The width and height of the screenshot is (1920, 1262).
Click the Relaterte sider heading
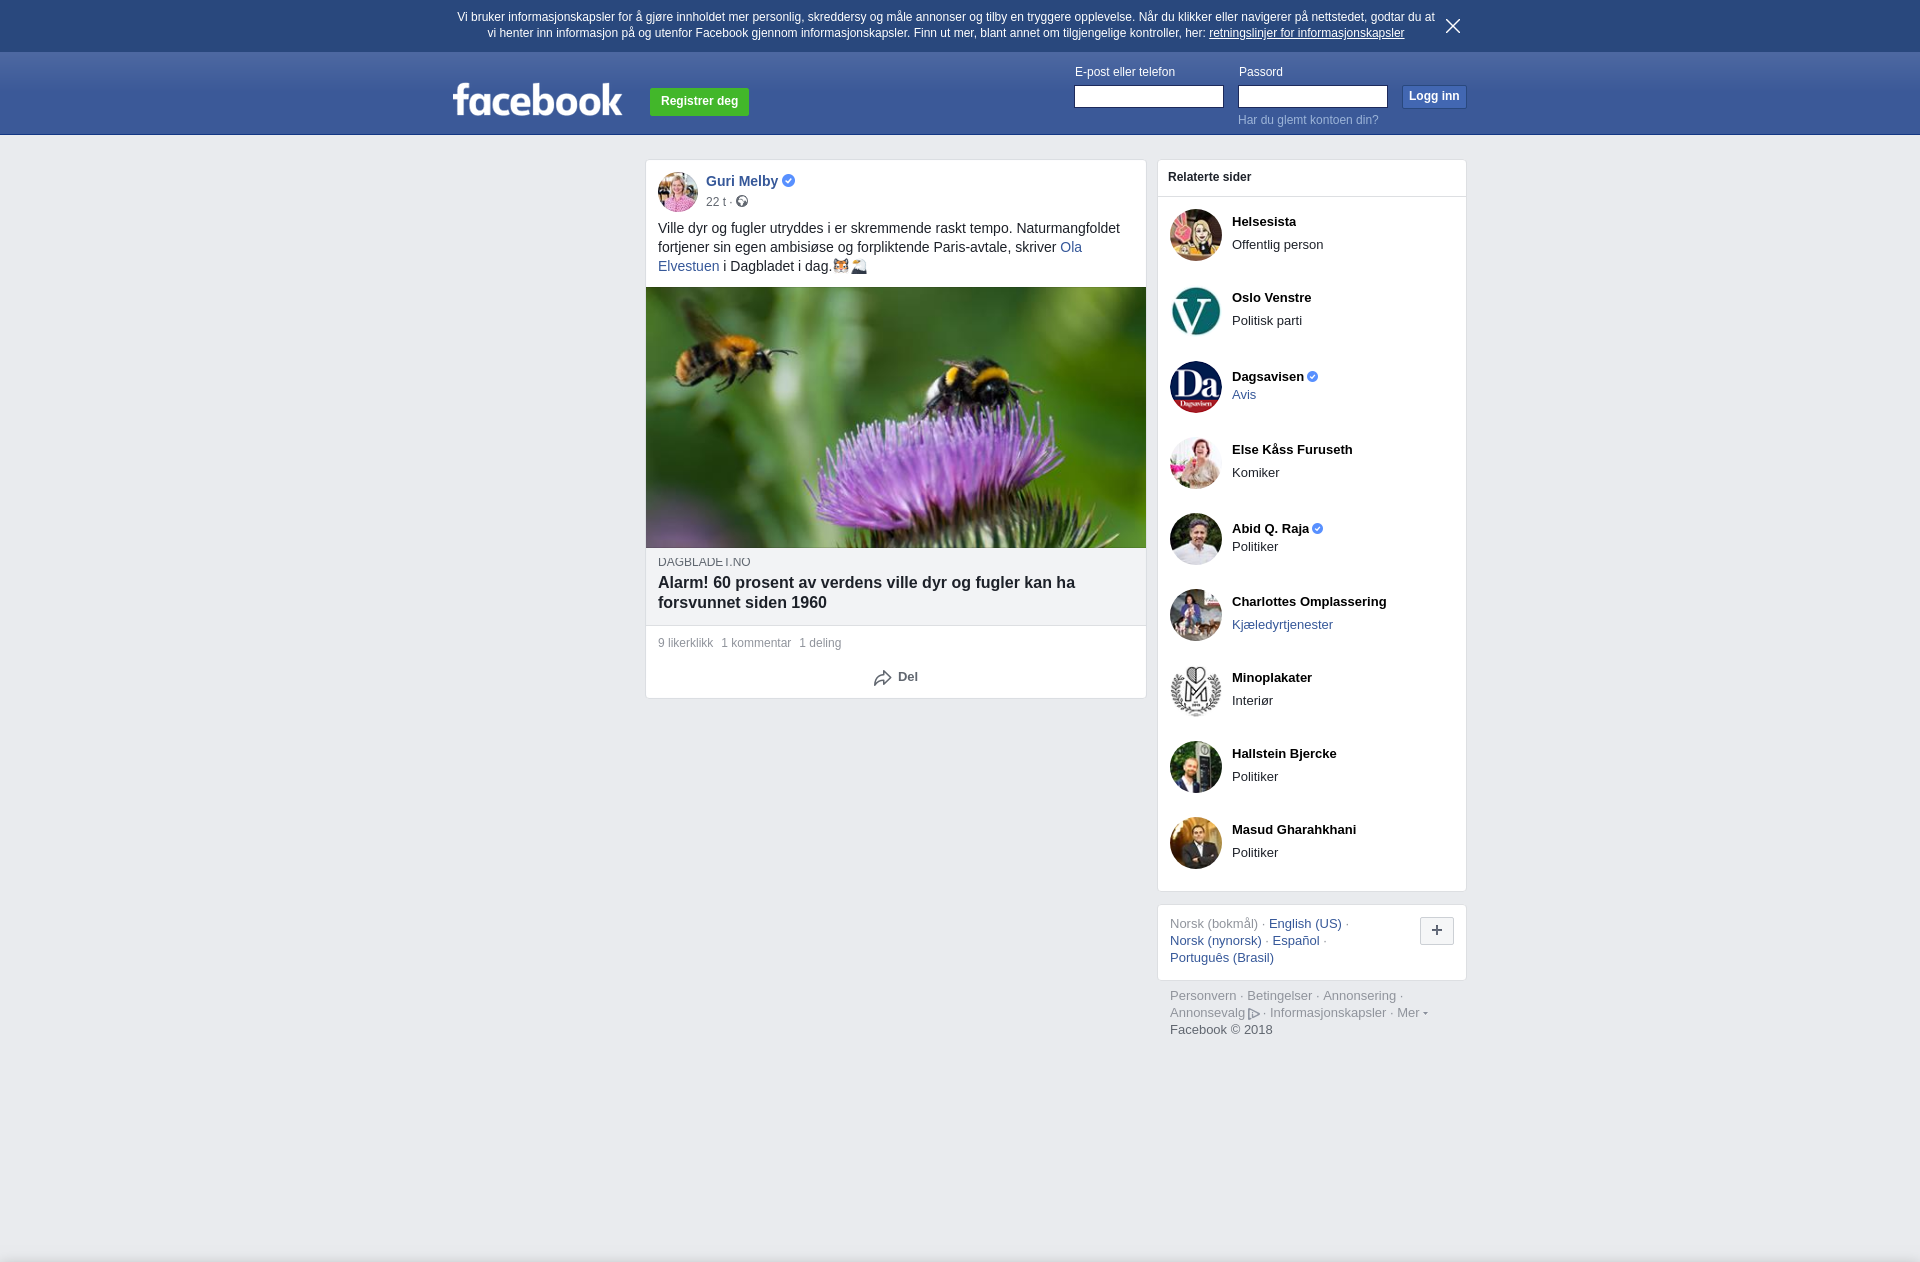click(1209, 177)
